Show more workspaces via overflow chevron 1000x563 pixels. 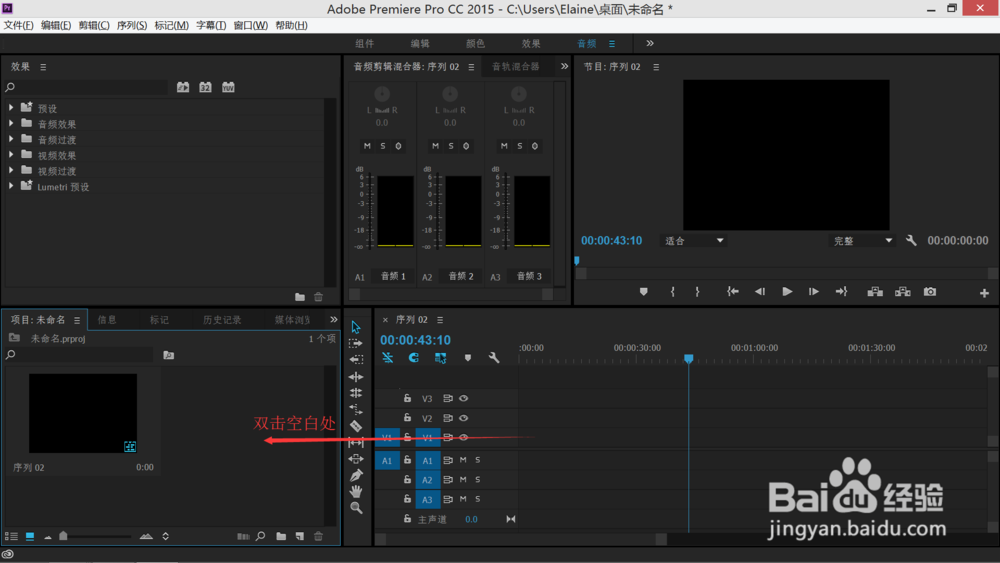click(650, 43)
